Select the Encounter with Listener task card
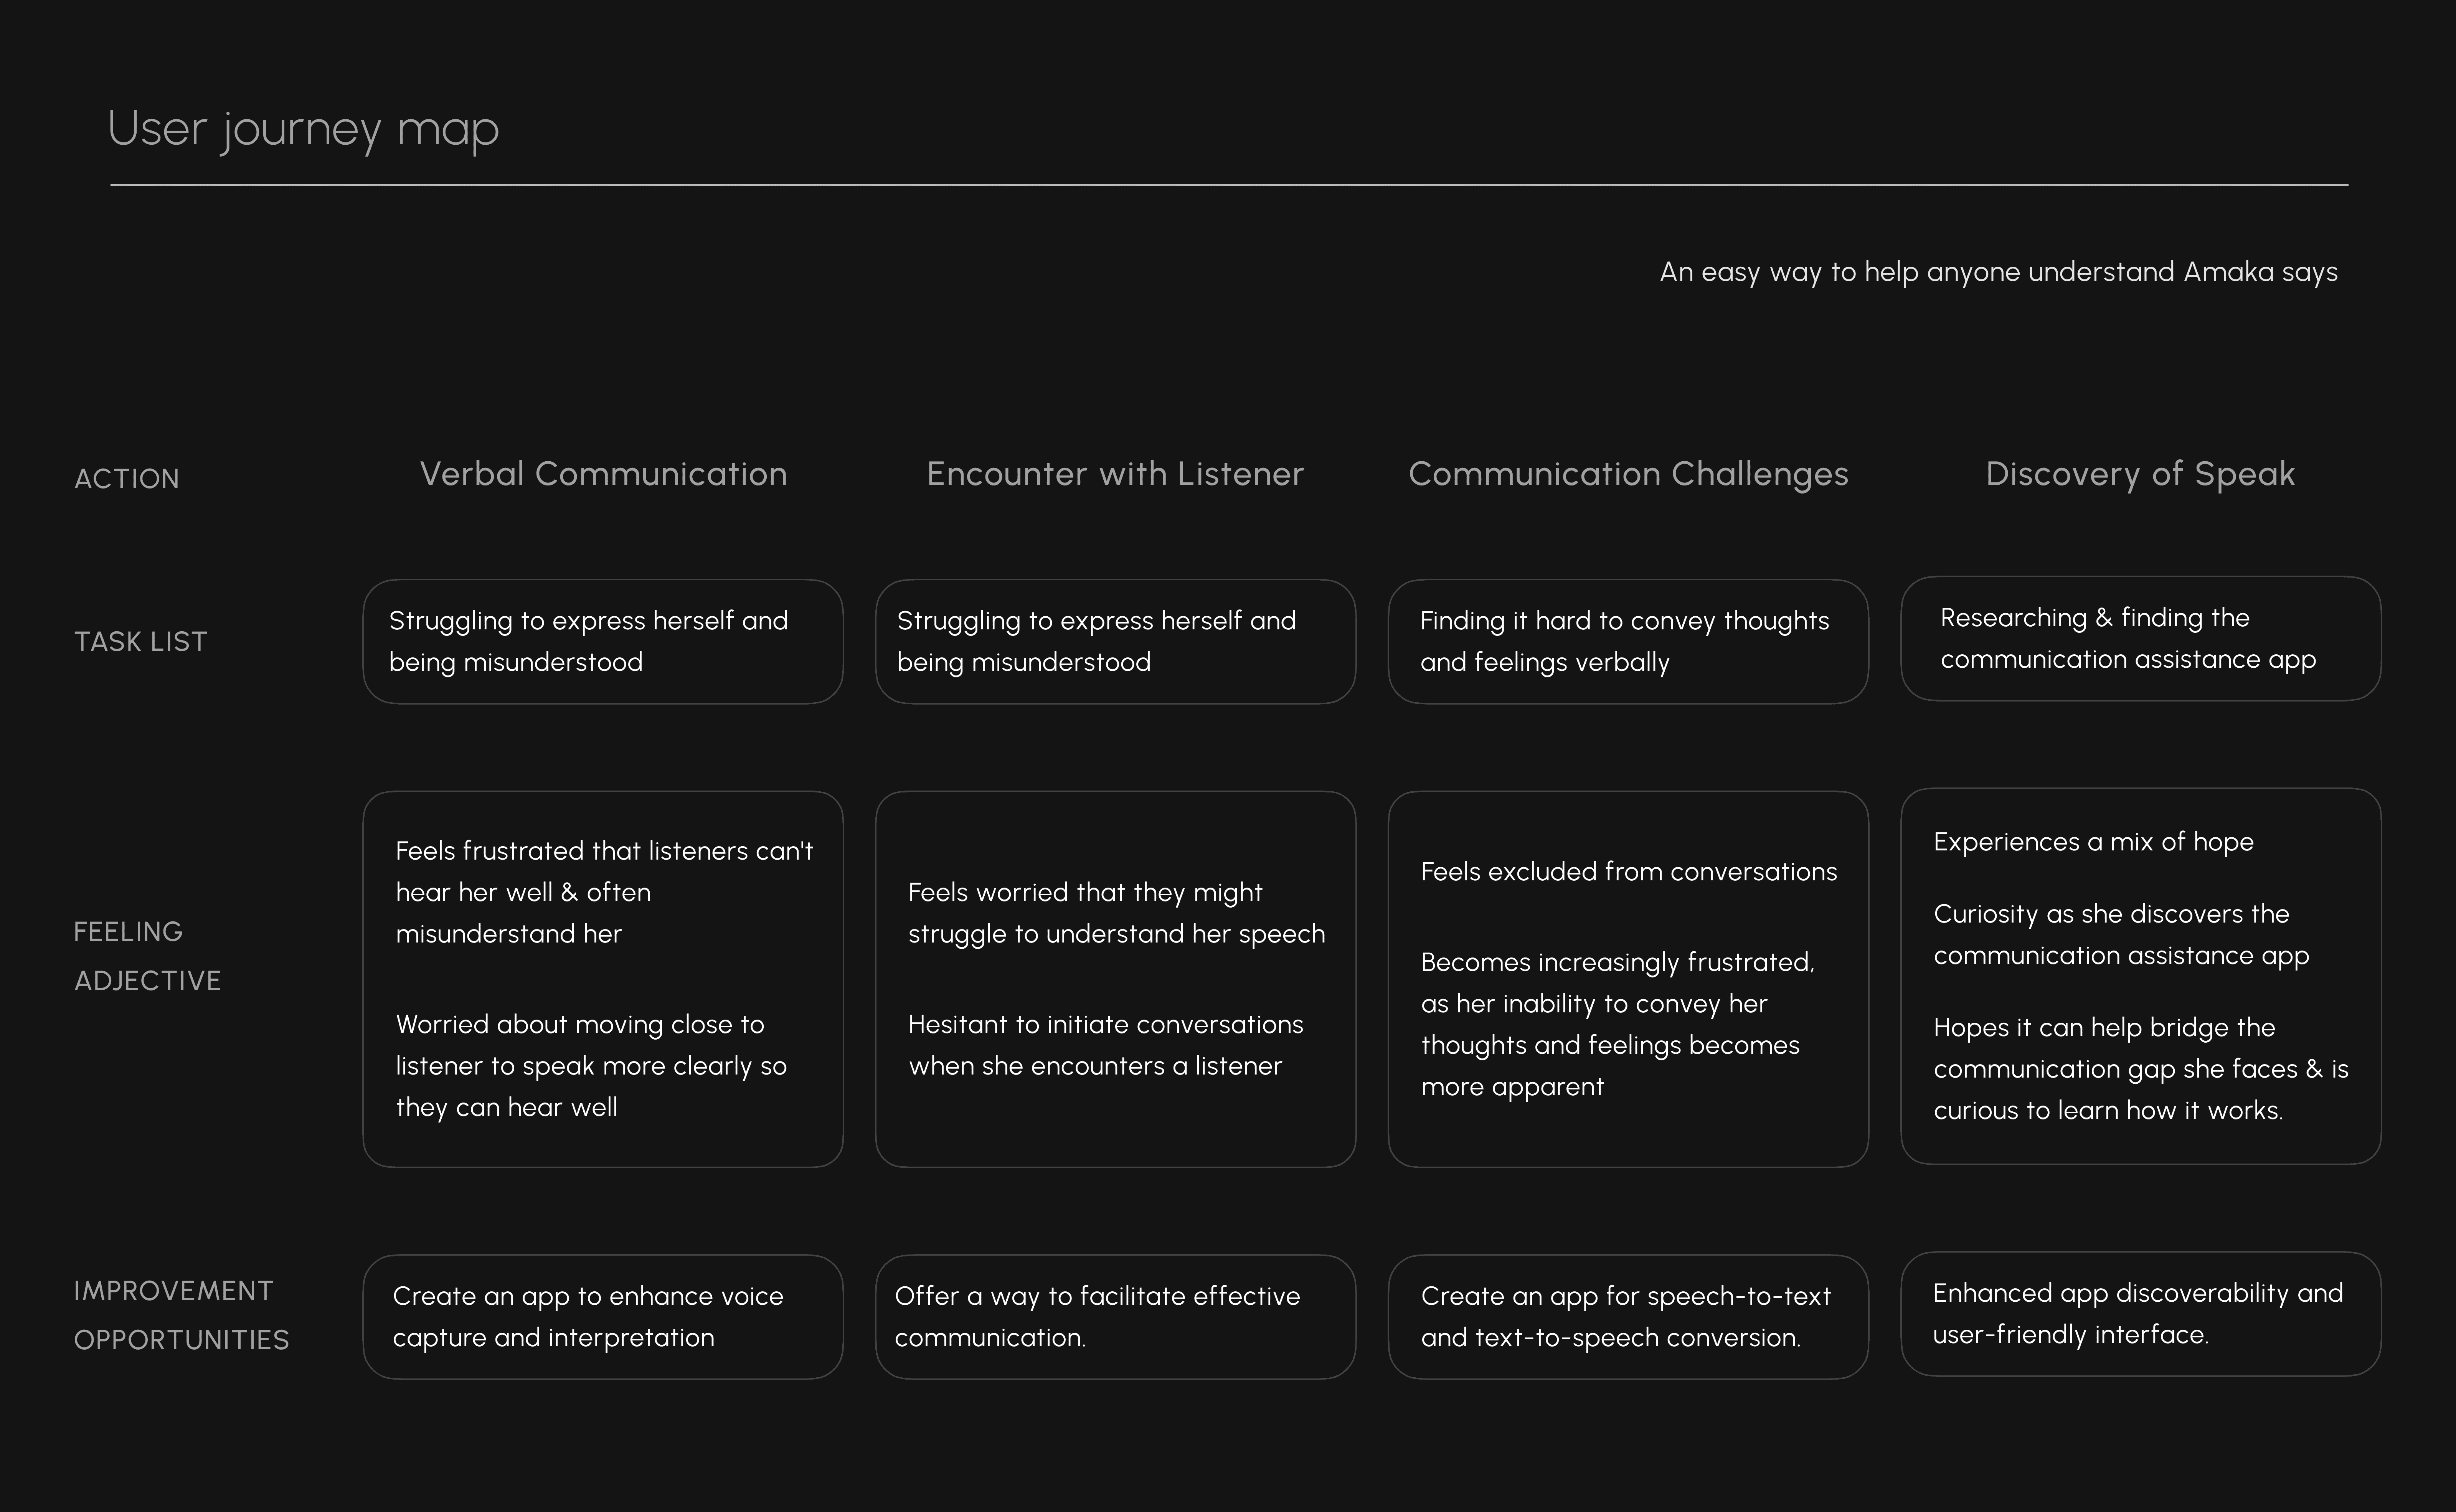Image resolution: width=2456 pixels, height=1512 pixels. [1115, 642]
